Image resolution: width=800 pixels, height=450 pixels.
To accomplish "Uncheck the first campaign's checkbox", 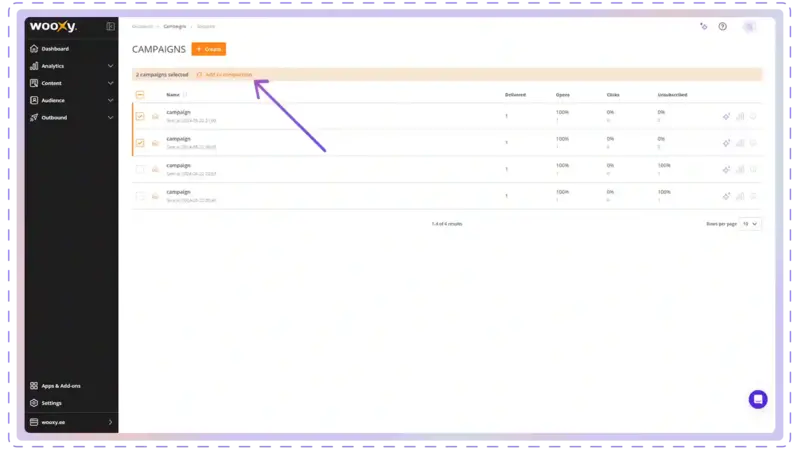I will point(140,116).
